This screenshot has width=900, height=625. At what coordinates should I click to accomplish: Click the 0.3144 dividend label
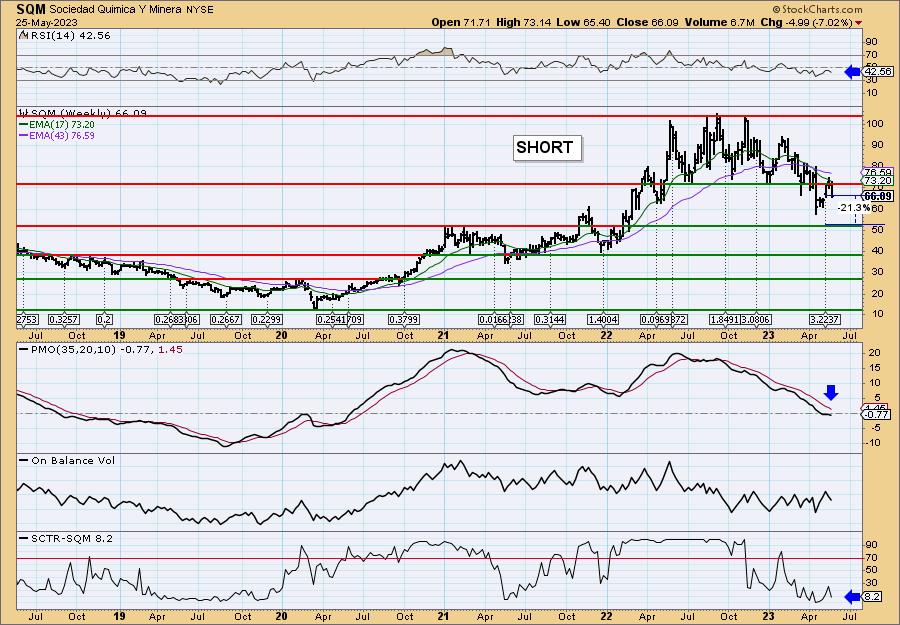(x=550, y=319)
